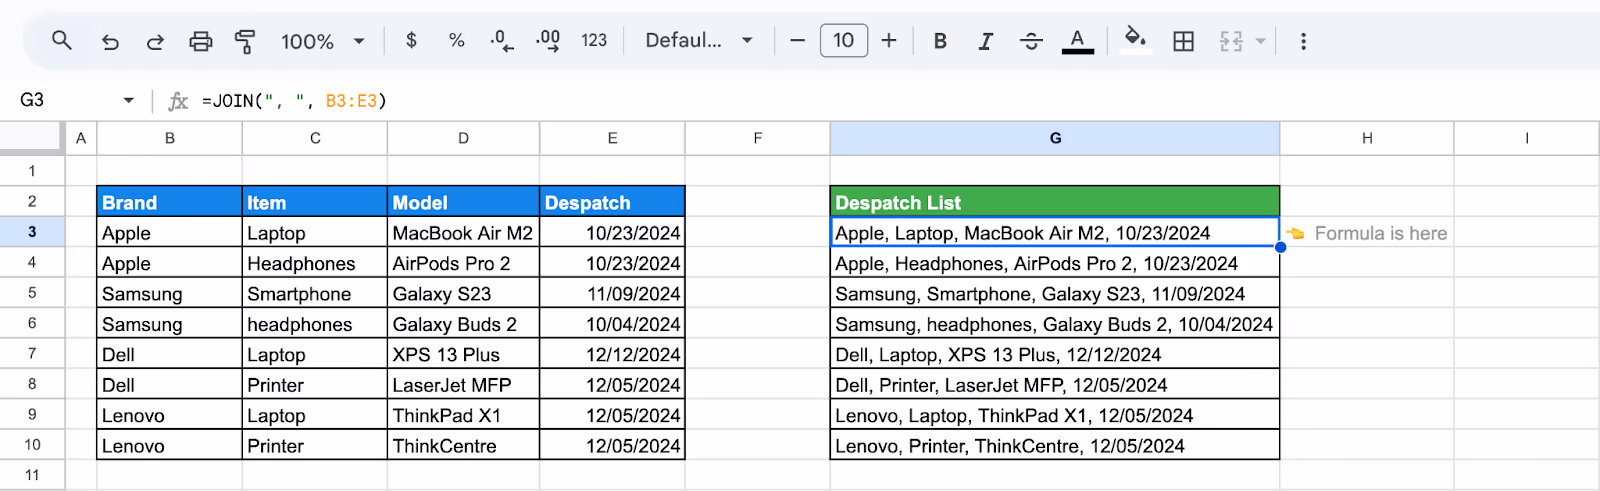Image resolution: width=1600 pixels, height=491 pixels.
Task: Select the Samsung, Smartphone despatch list cell
Action: tap(1055, 294)
